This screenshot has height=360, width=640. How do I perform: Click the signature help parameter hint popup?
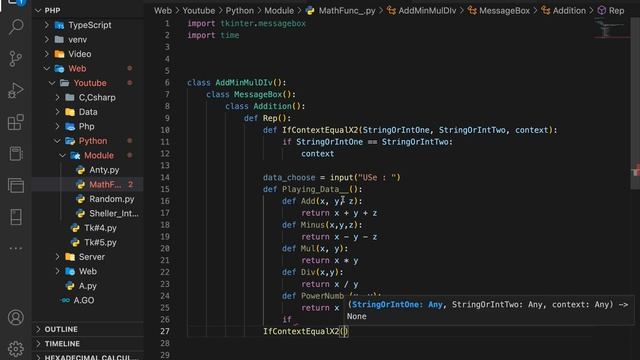(x=489, y=310)
